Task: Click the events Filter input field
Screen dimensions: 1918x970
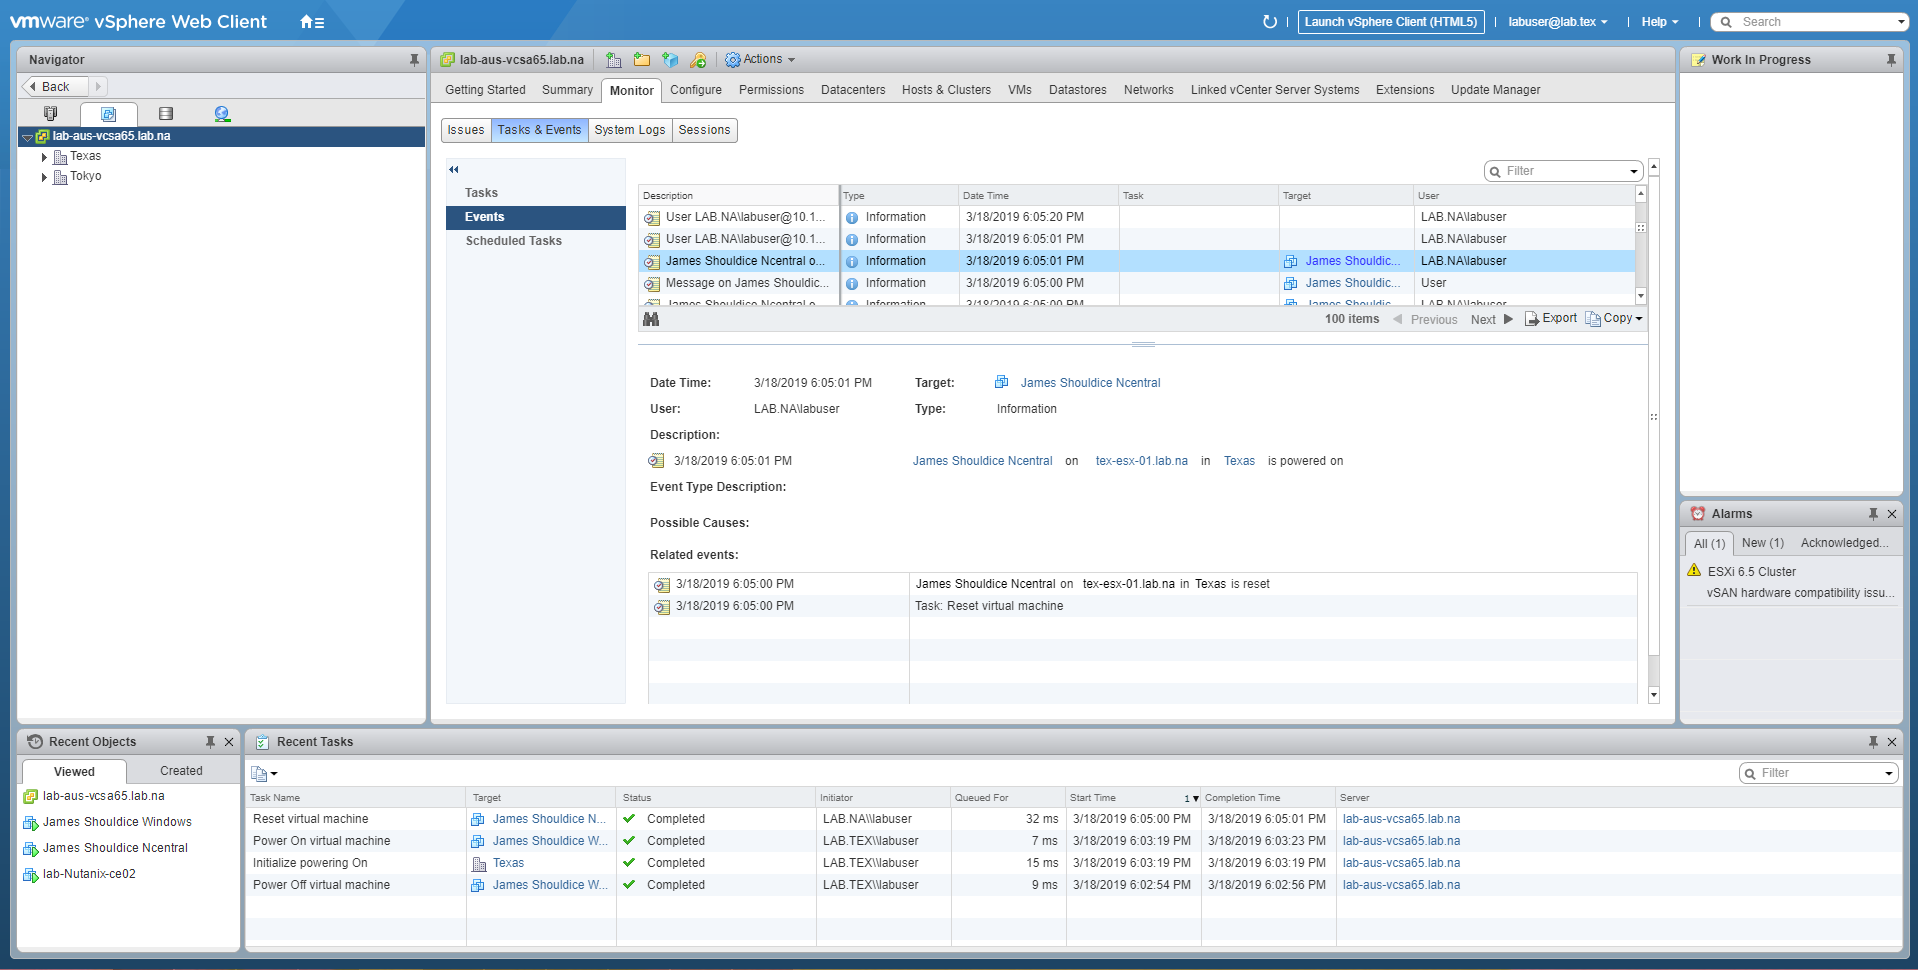Action: tap(1564, 171)
